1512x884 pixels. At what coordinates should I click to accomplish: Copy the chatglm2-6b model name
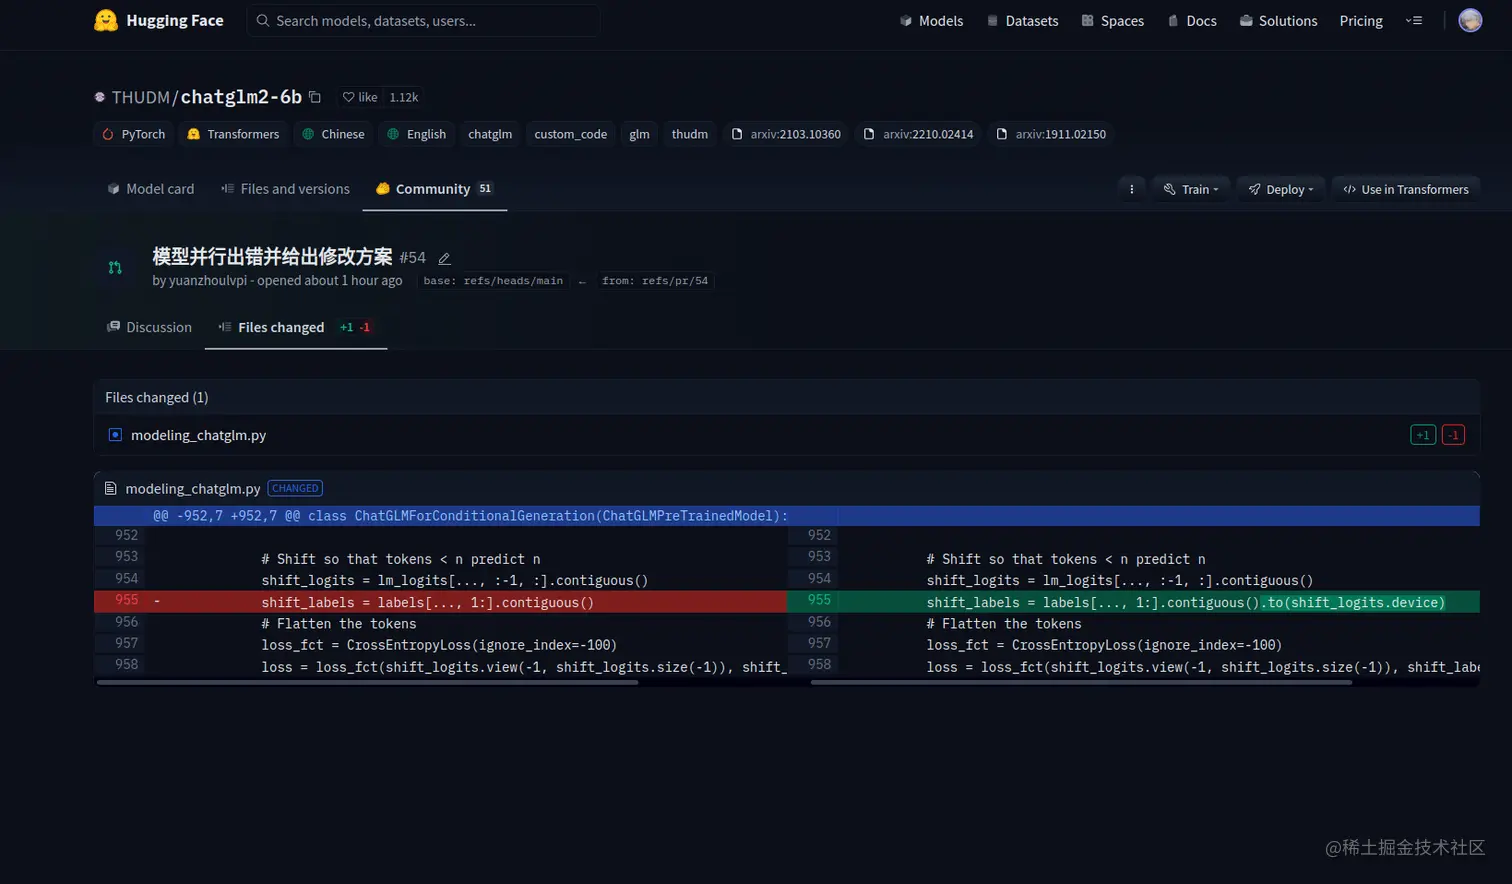click(315, 97)
